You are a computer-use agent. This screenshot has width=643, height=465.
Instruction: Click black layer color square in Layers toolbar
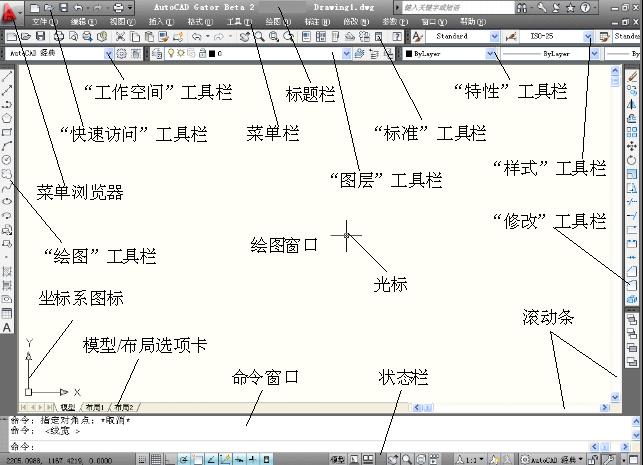(x=212, y=54)
